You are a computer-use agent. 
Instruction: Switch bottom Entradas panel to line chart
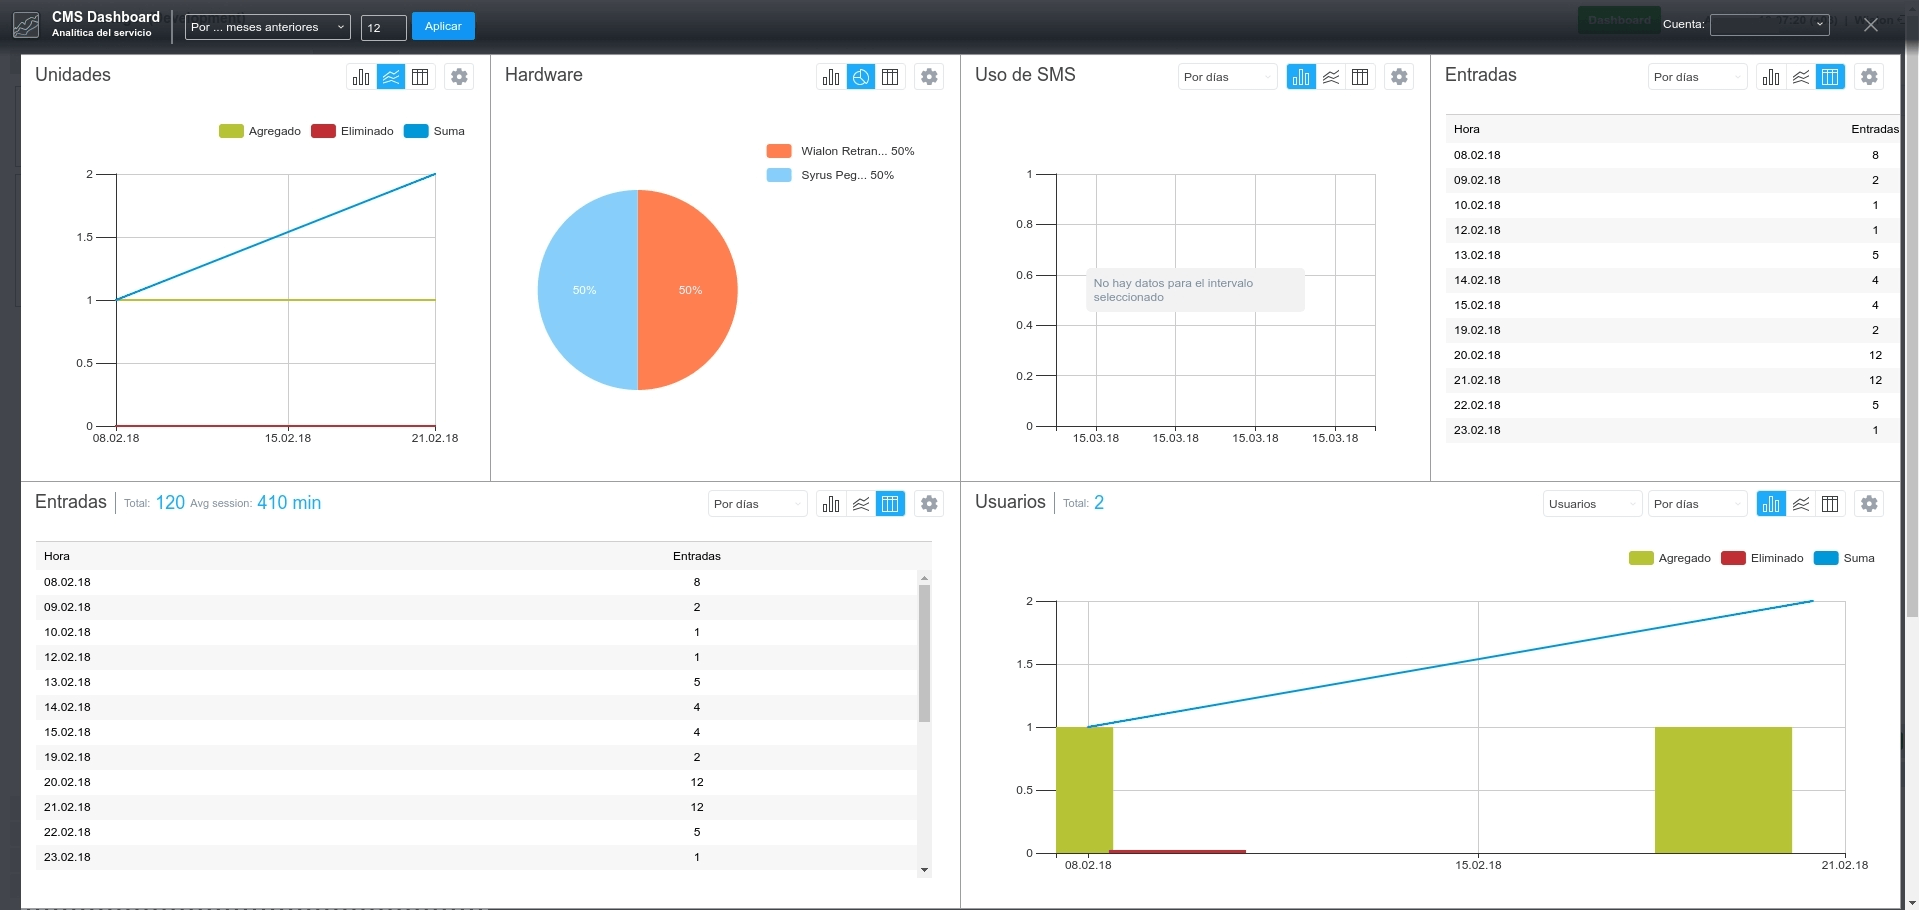860,503
